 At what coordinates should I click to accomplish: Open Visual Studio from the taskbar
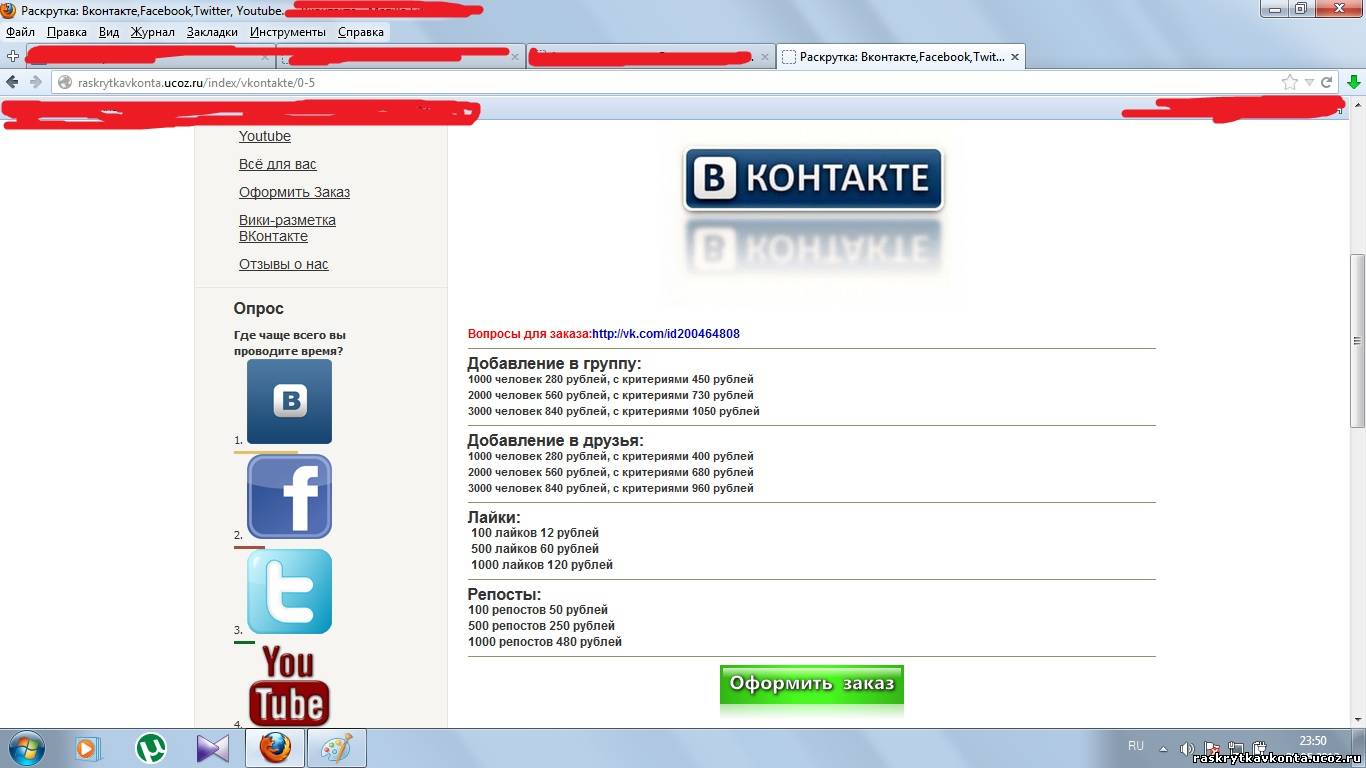tap(213, 748)
